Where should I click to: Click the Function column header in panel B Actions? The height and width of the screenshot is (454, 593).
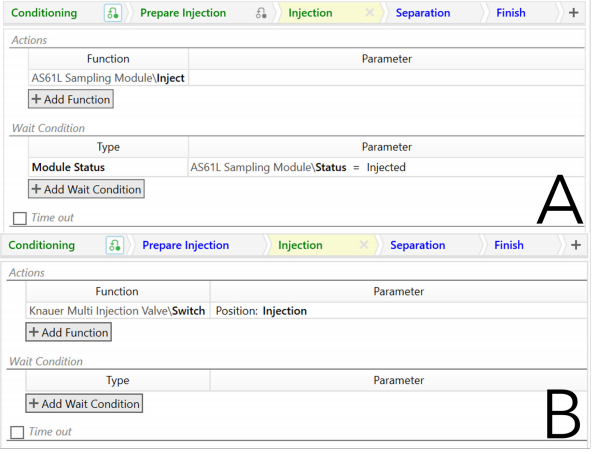(x=117, y=292)
